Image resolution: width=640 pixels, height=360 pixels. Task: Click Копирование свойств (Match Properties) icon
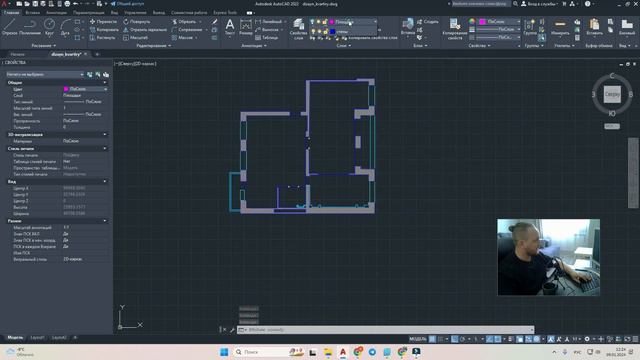pos(455,29)
